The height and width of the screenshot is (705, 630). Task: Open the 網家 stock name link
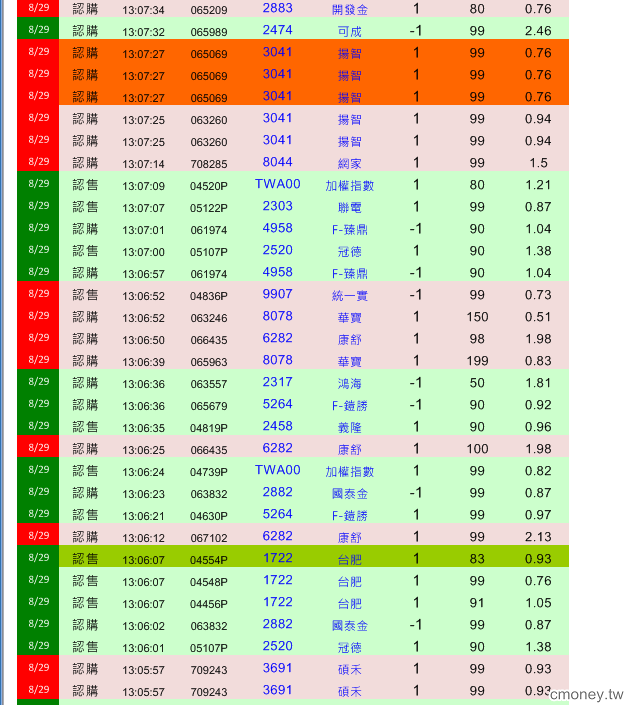click(350, 164)
